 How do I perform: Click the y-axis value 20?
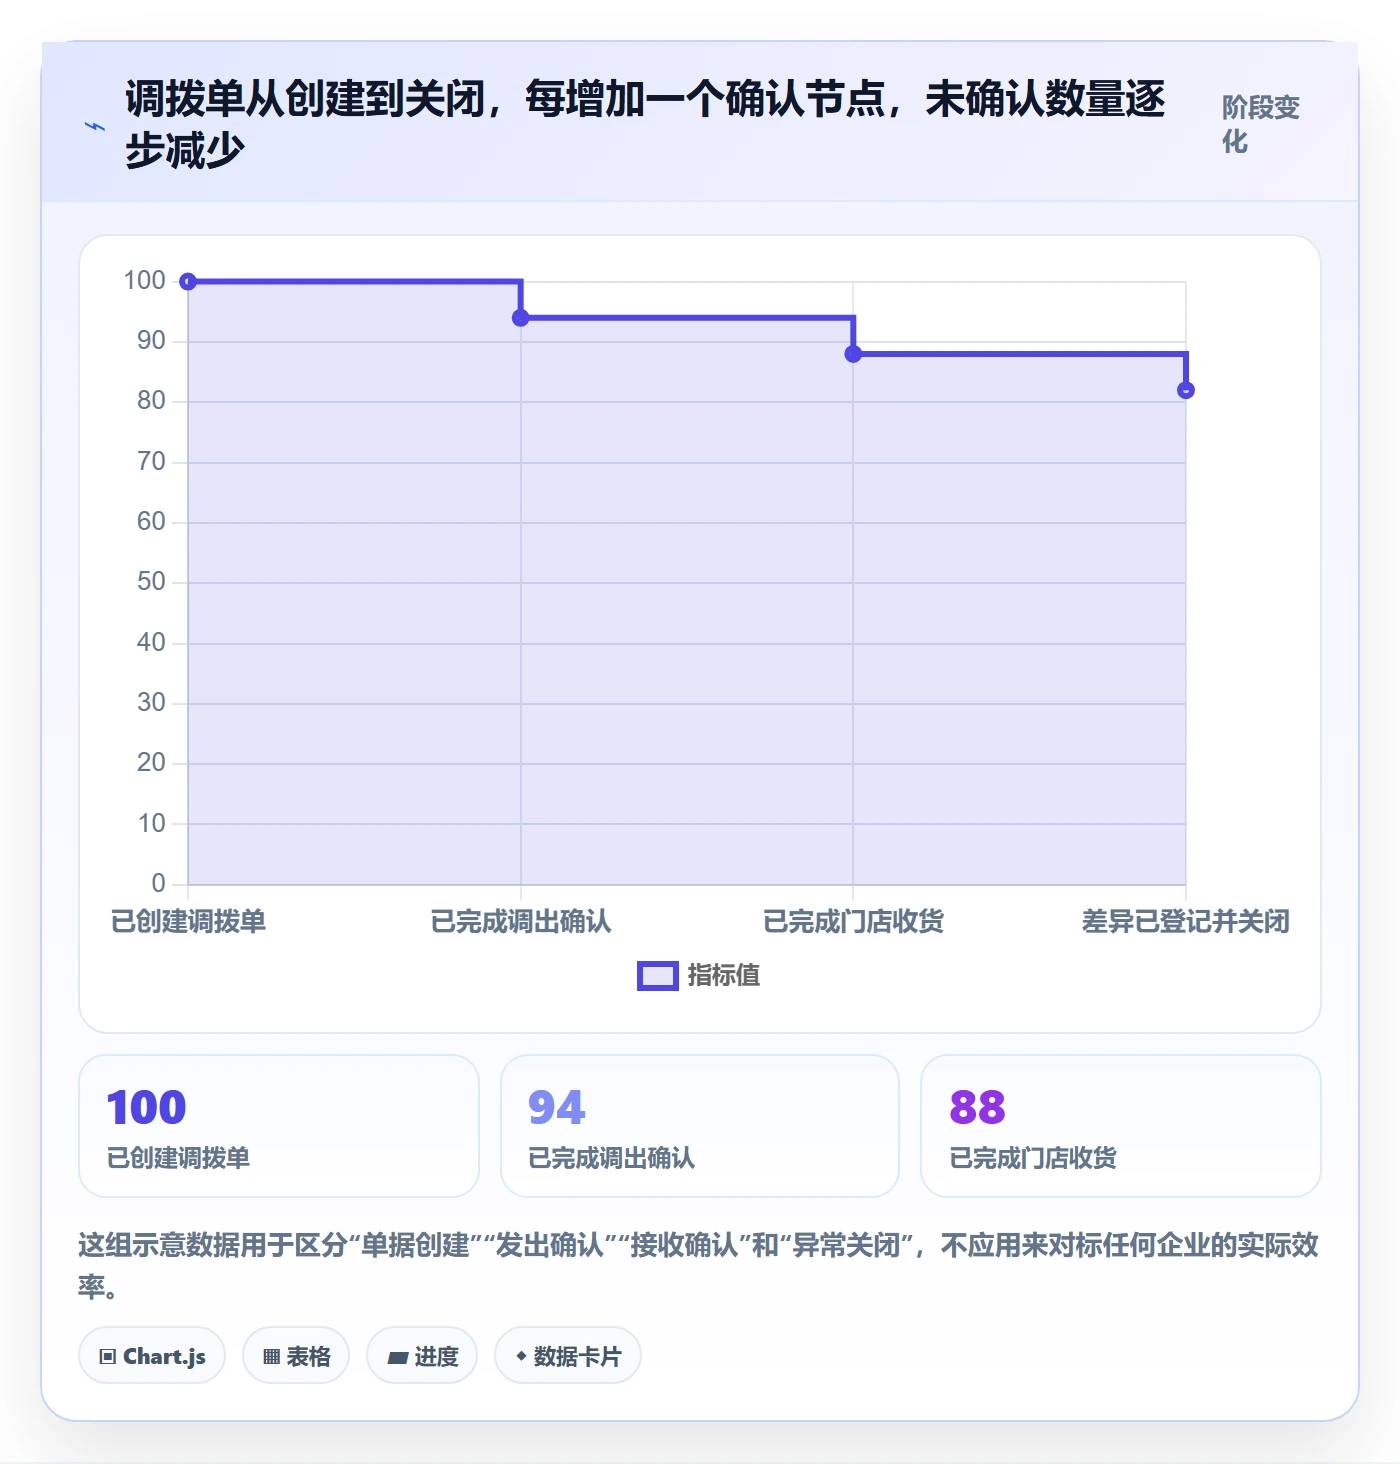click(151, 763)
